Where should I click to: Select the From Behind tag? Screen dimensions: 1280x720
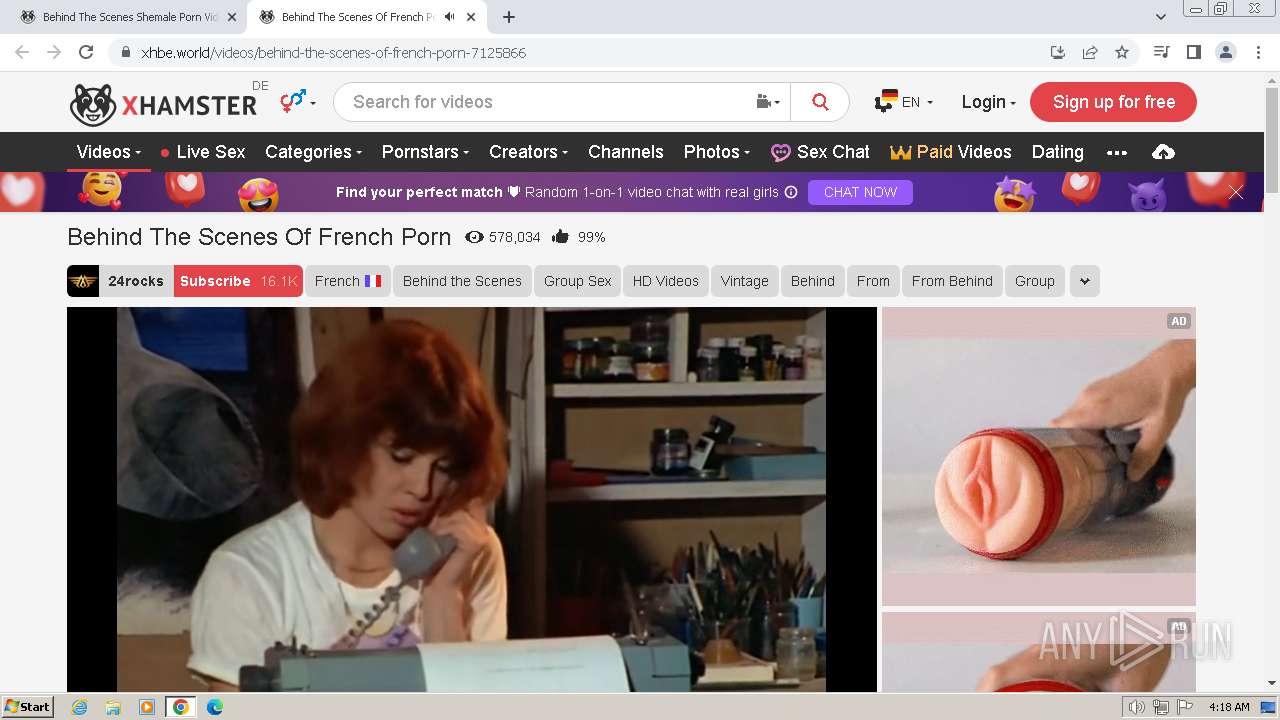pyautogui.click(x=952, y=281)
